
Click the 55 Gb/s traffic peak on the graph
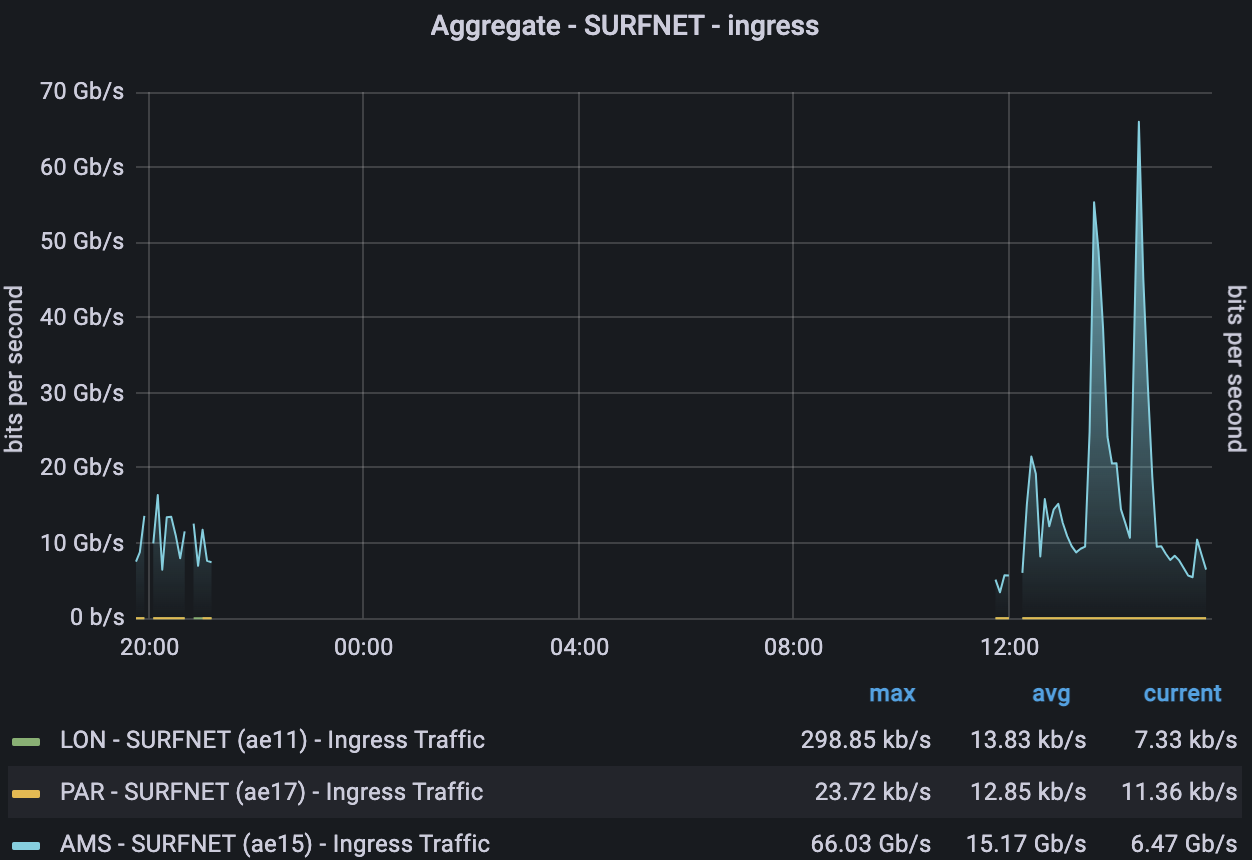(x=1094, y=203)
